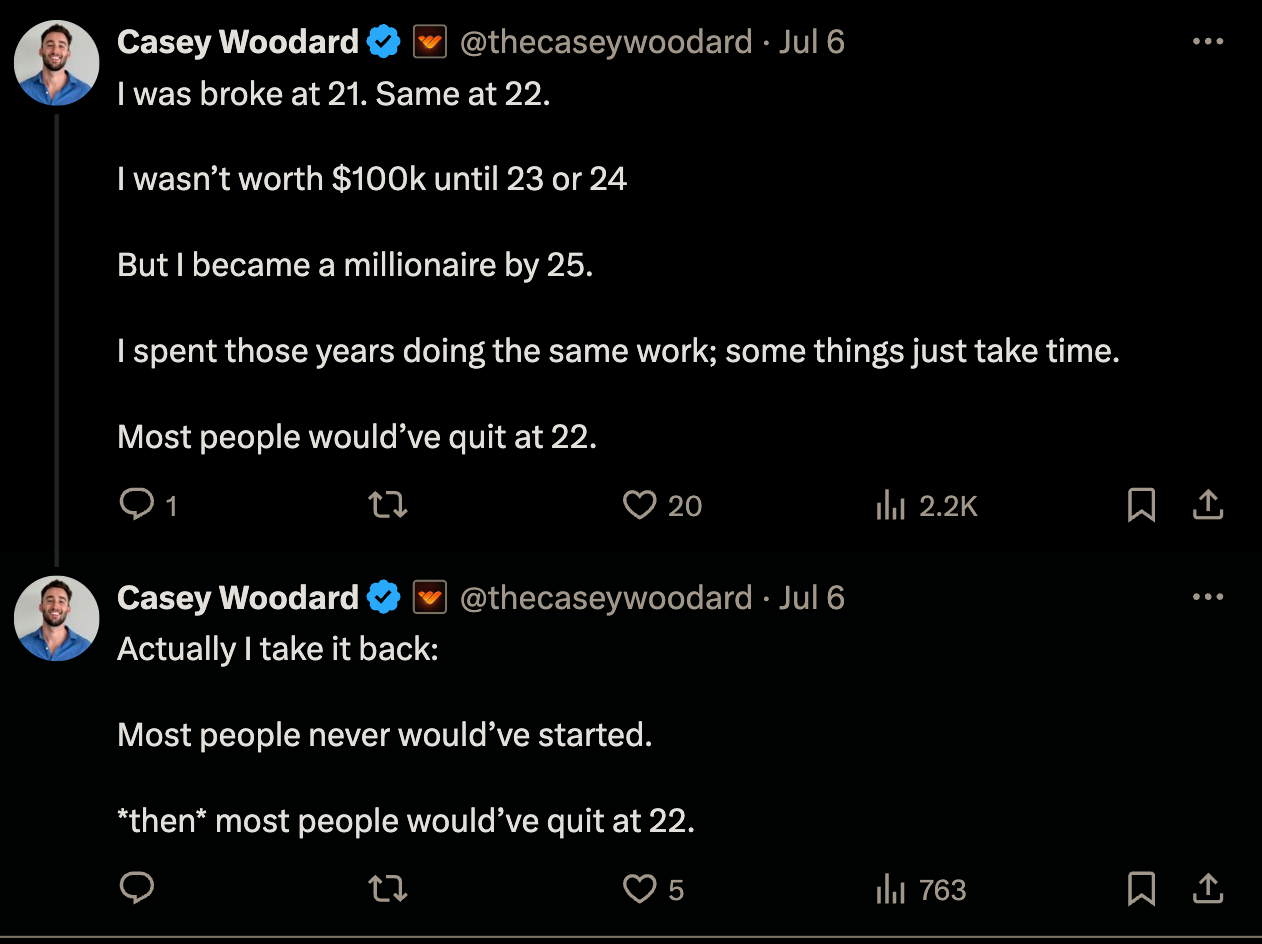Open more options menu on first tweet
Viewport: 1262px width, 944px height.
1209,40
